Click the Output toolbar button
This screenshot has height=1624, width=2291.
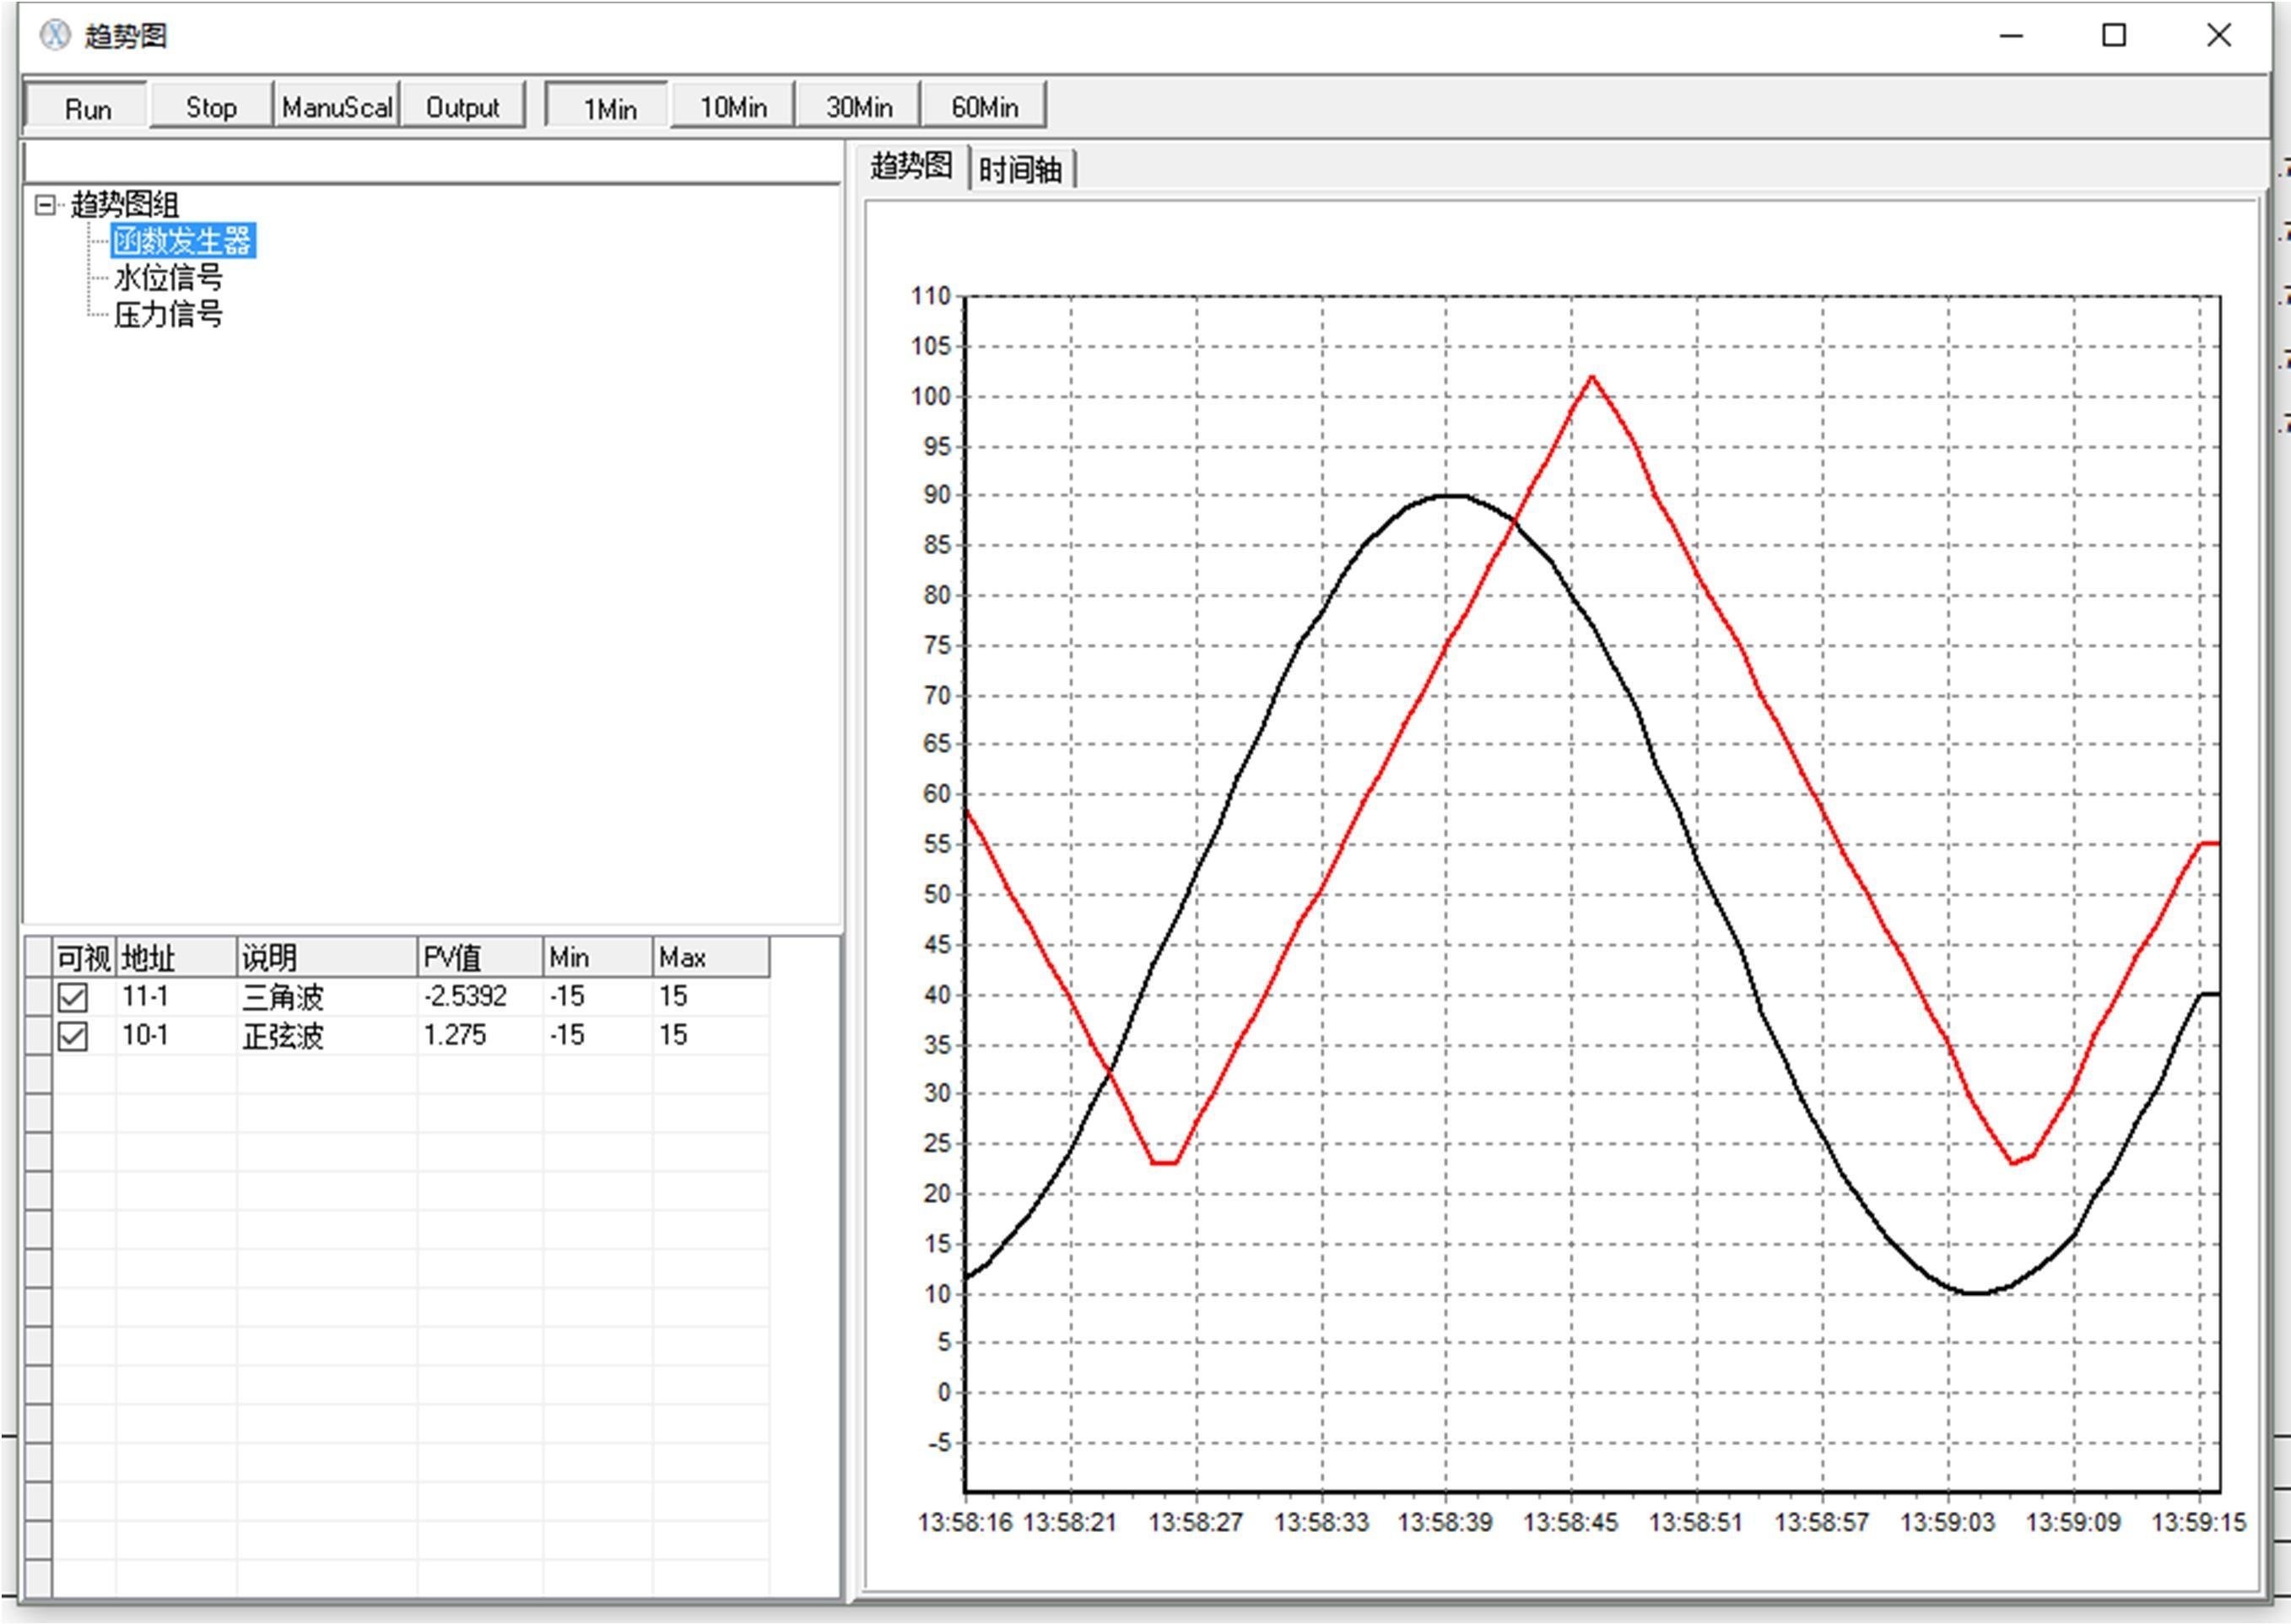[462, 107]
